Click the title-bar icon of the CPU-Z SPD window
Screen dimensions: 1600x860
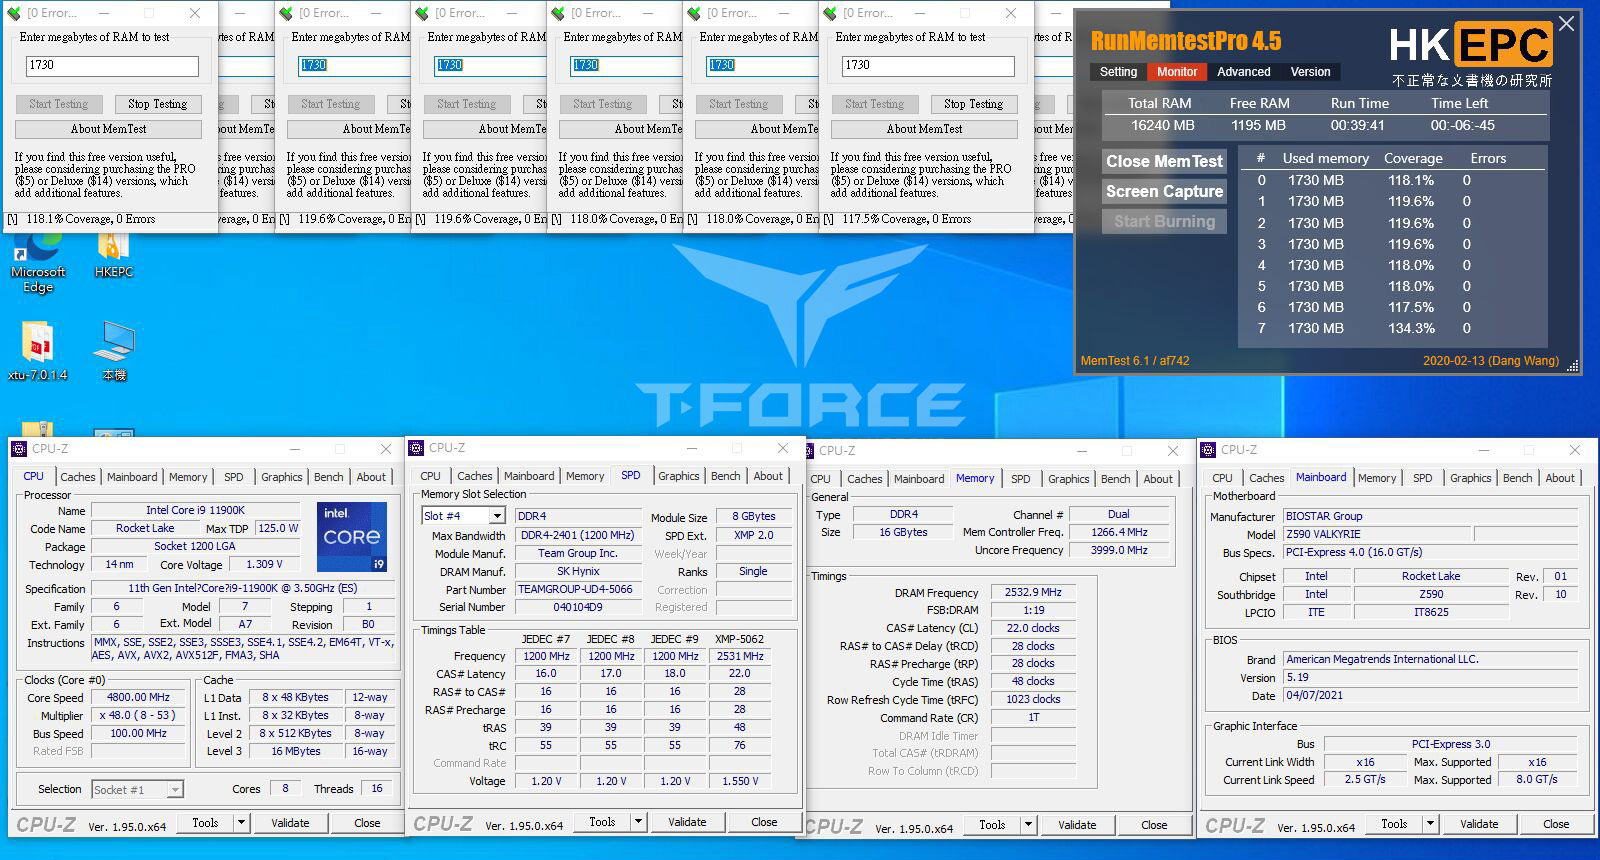(x=417, y=448)
